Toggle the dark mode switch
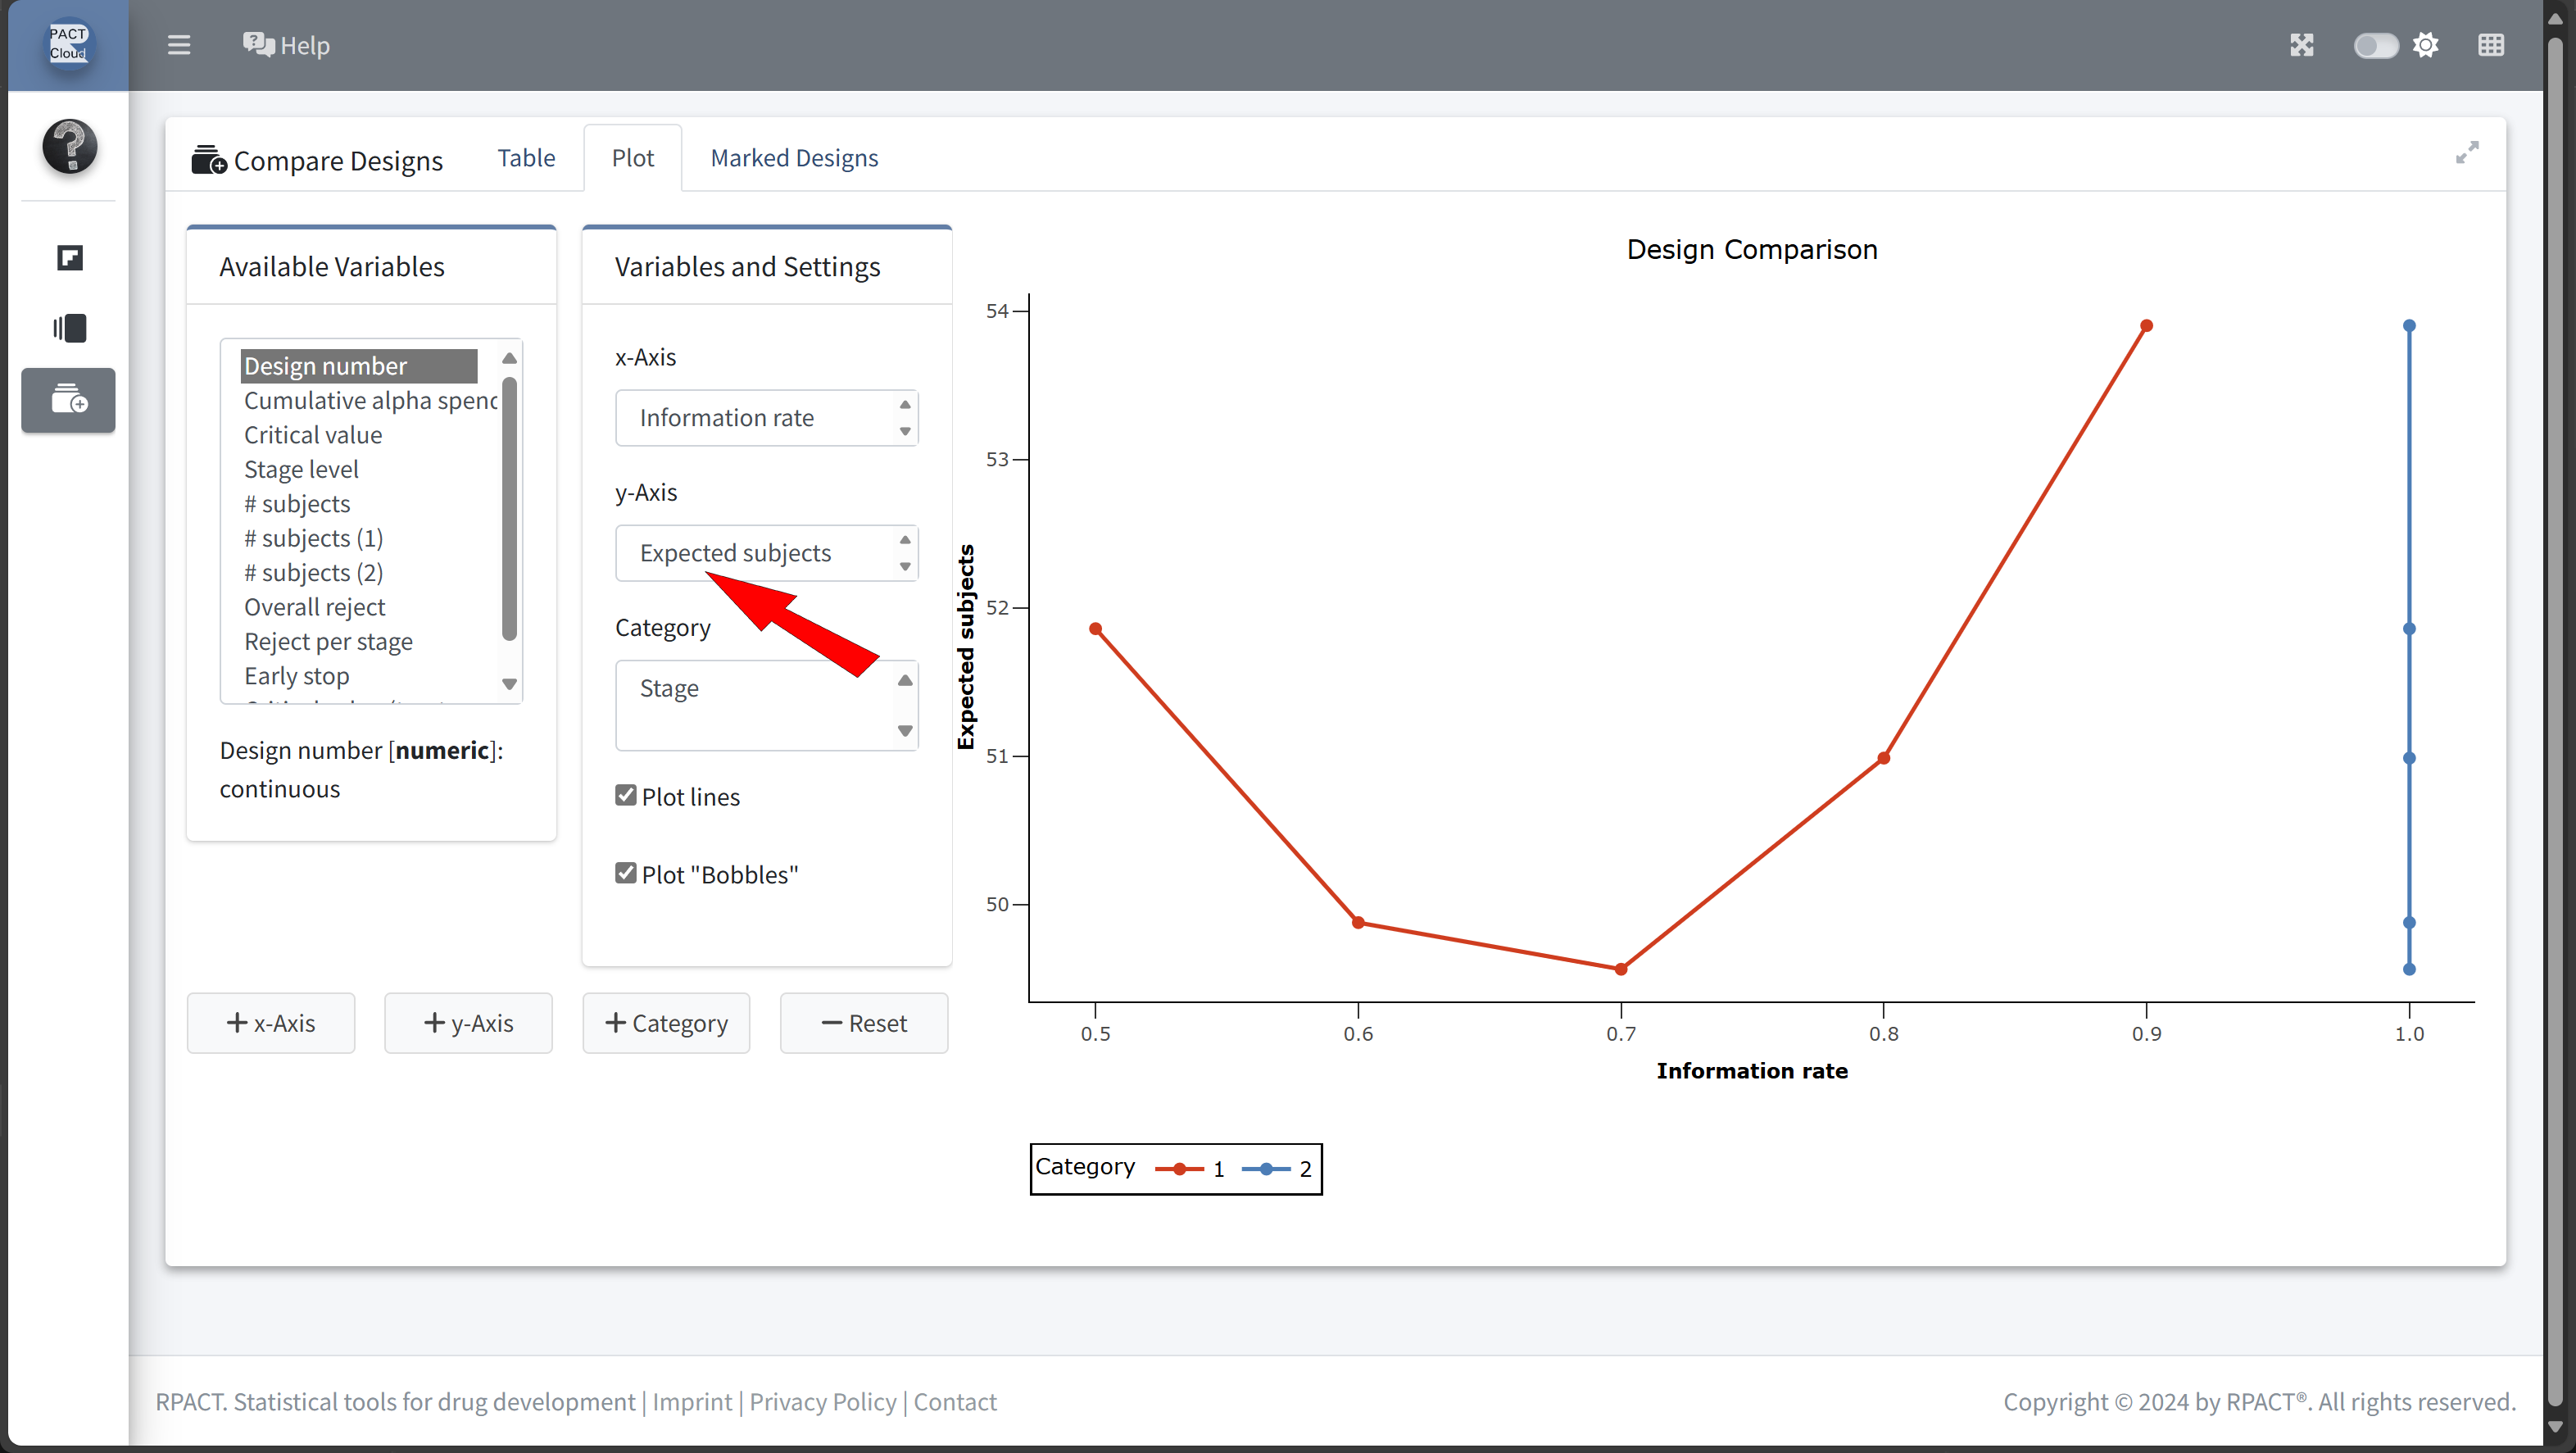2576x1453 pixels. [2375, 45]
